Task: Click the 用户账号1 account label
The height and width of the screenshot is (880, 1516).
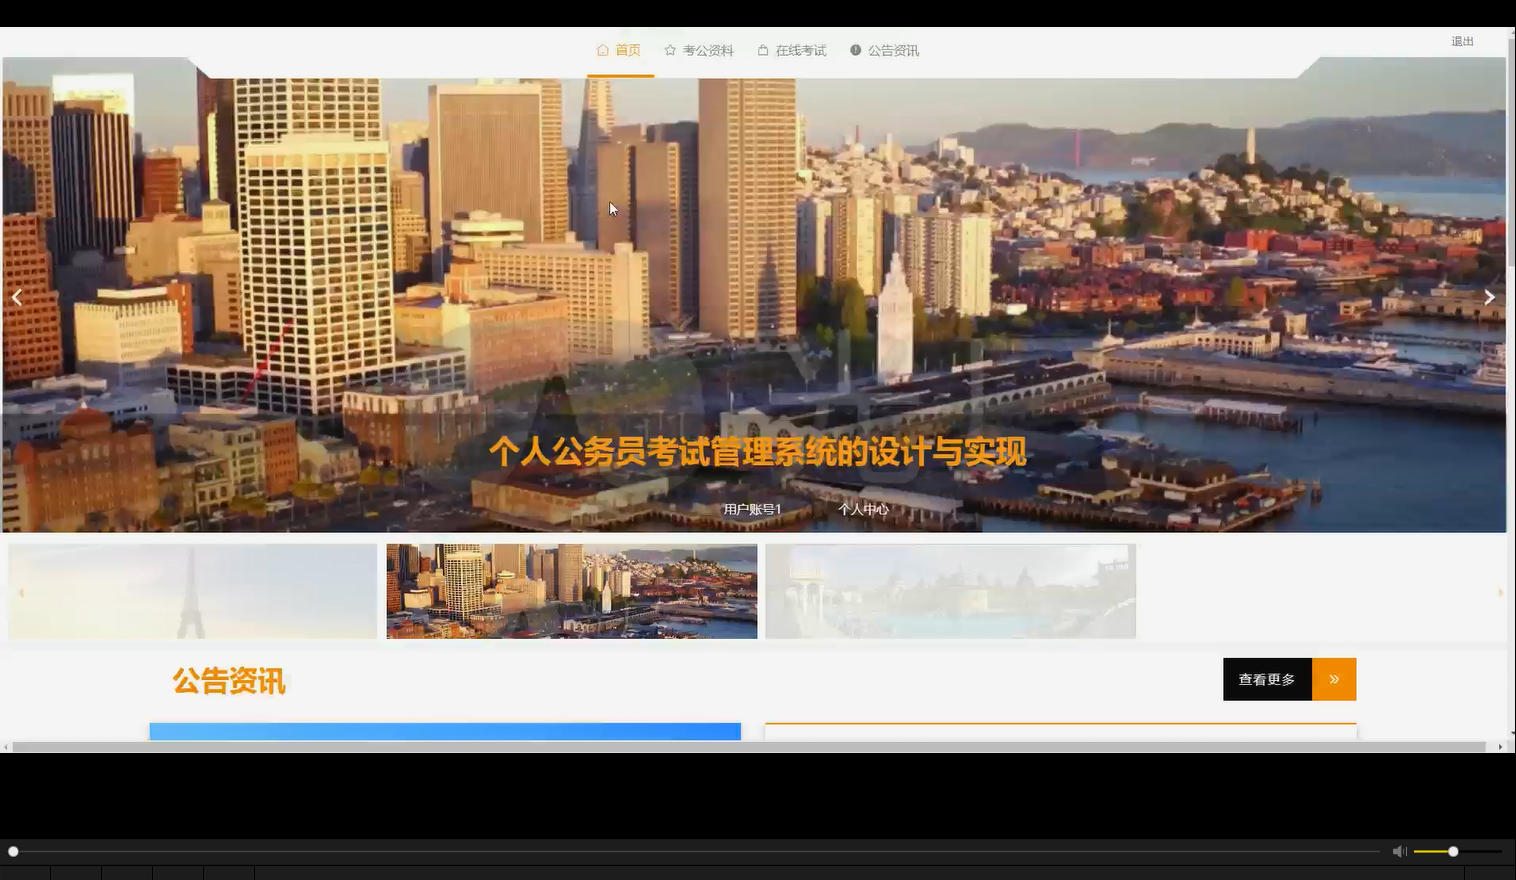Action: (x=752, y=509)
